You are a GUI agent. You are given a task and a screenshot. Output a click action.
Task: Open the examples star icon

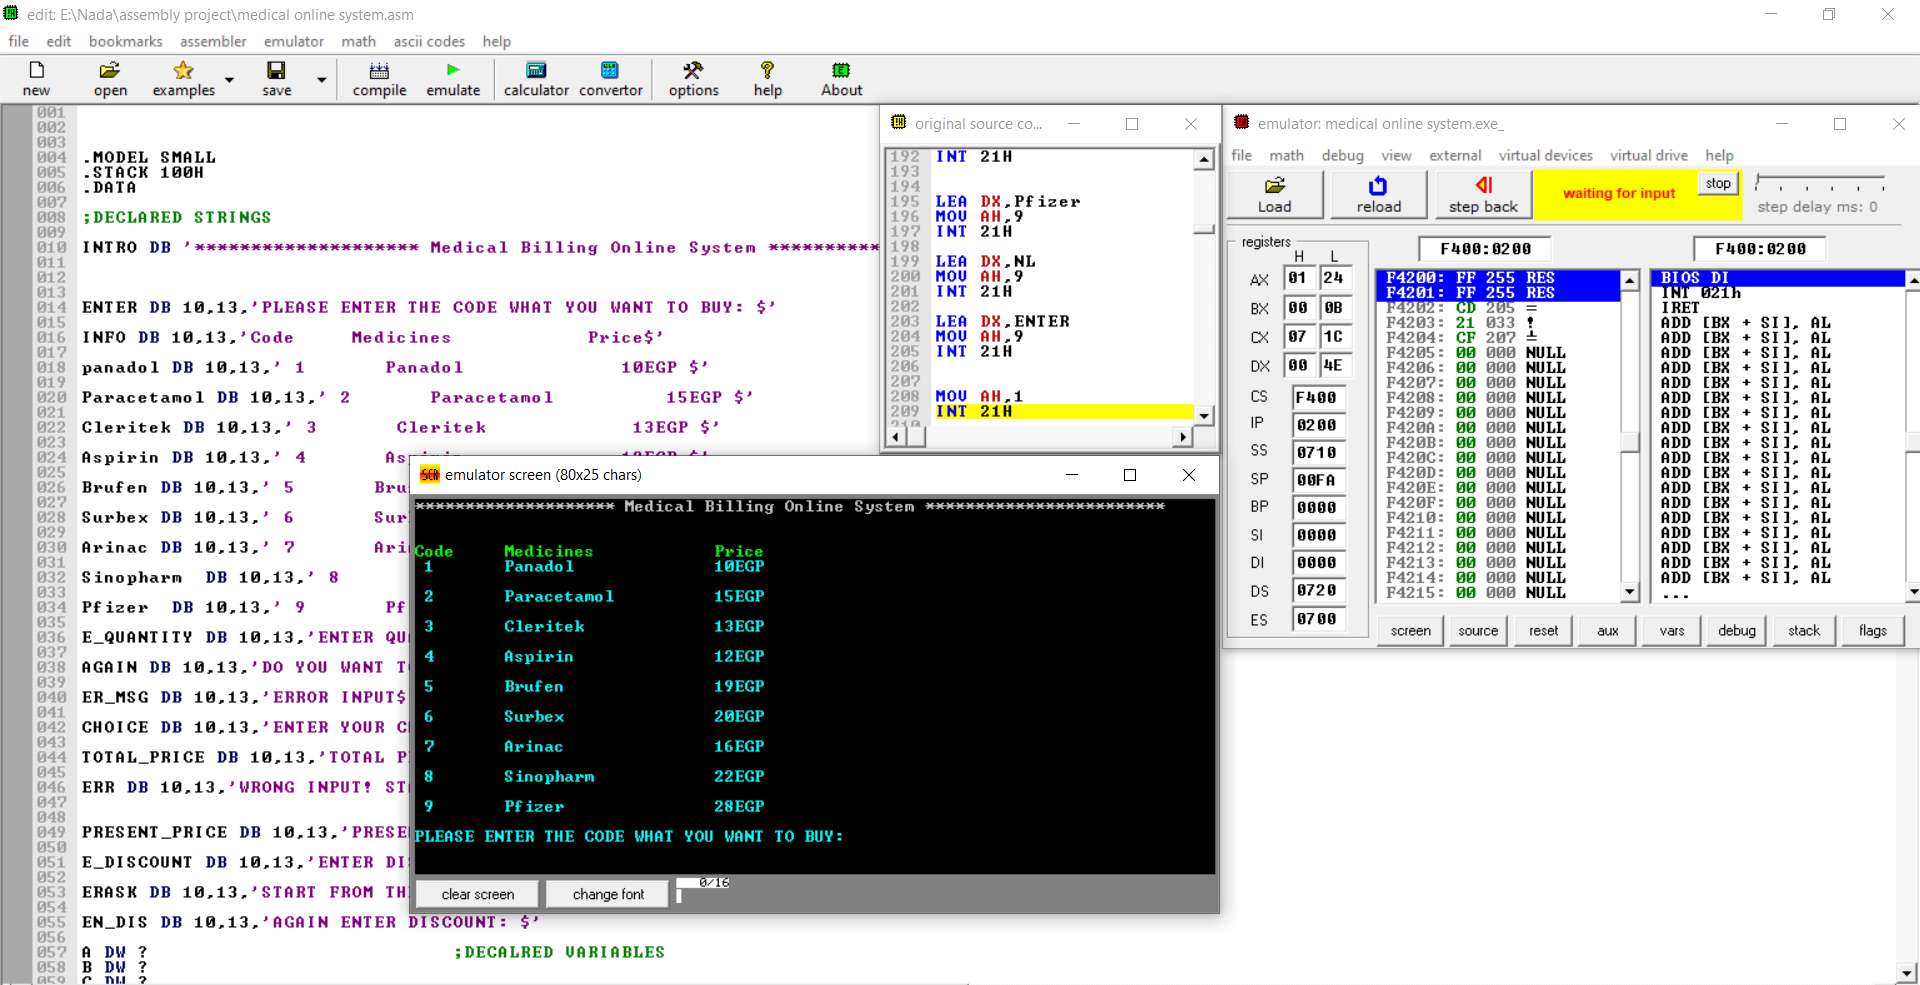click(183, 78)
